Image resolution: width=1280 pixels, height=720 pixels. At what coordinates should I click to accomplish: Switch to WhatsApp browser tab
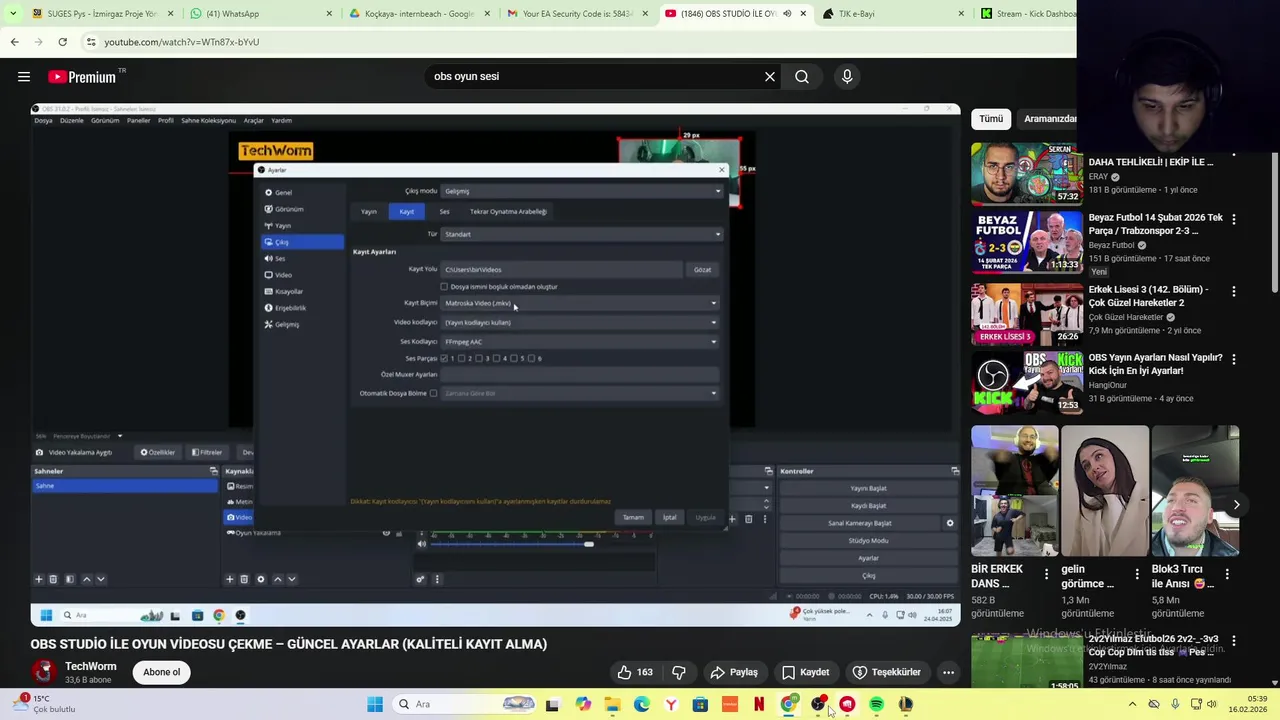click(x=261, y=14)
